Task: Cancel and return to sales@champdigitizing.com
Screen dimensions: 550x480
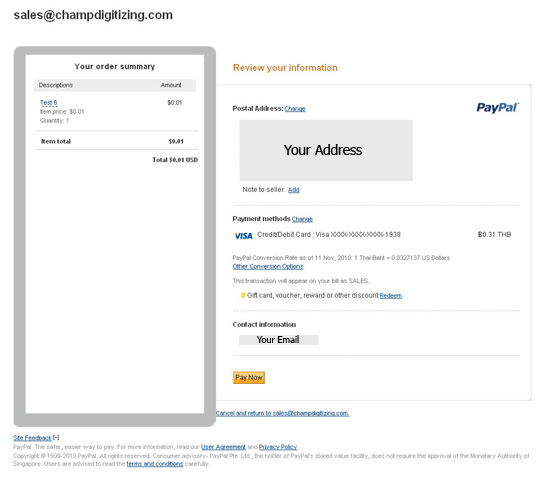Action: [x=282, y=413]
